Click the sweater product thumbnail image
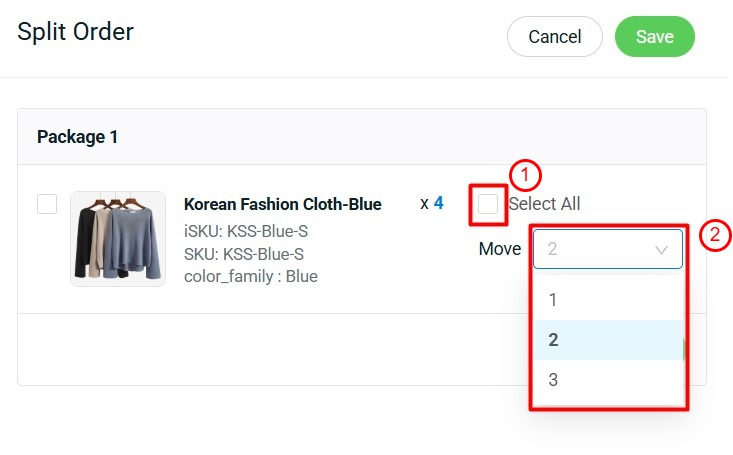Image resolution: width=733 pixels, height=455 pixels. pyautogui.click(x=118, y=239)
